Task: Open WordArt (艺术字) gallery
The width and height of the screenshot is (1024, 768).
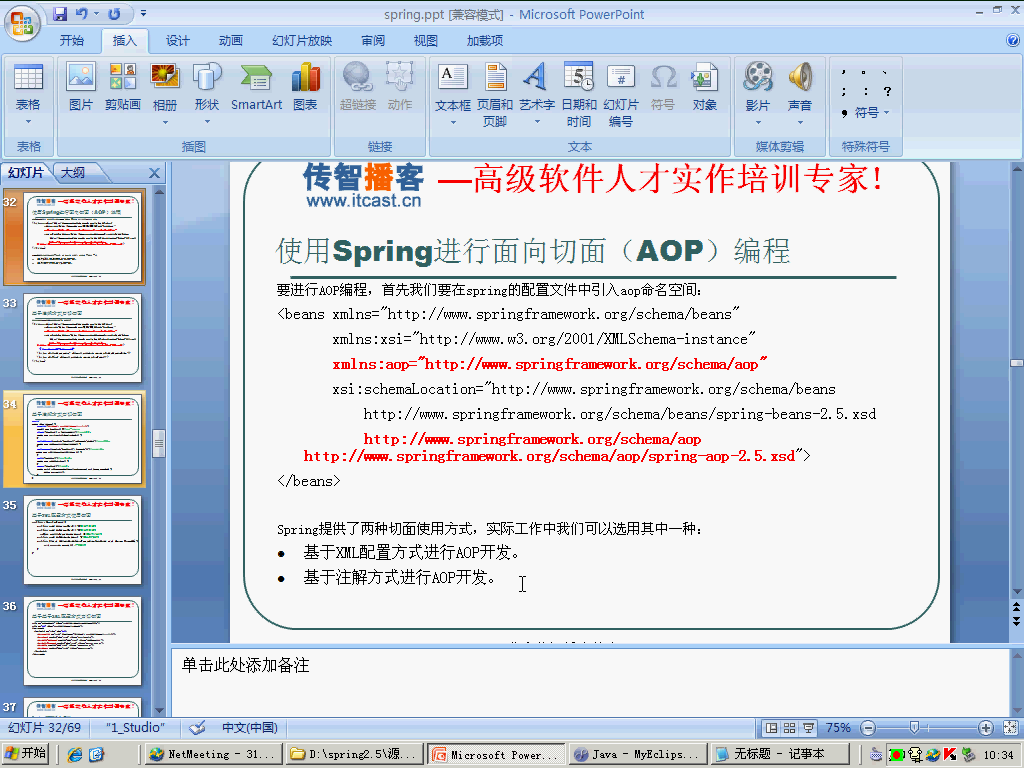Action: point(537,77)
